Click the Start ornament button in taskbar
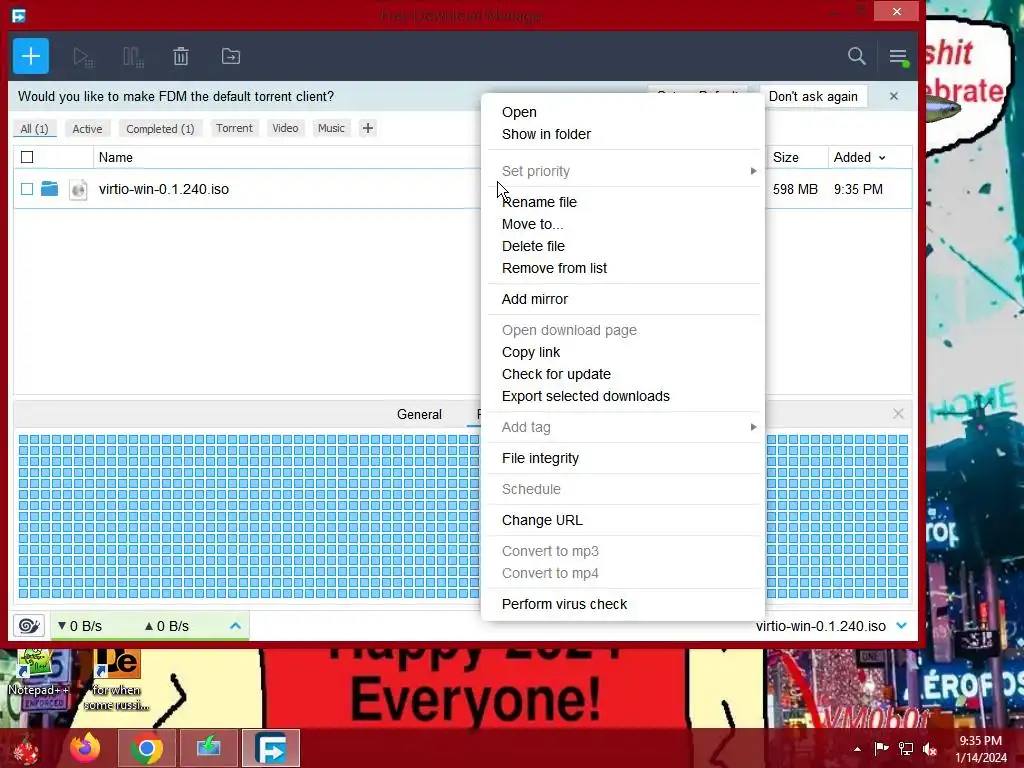 pos(25,748)
